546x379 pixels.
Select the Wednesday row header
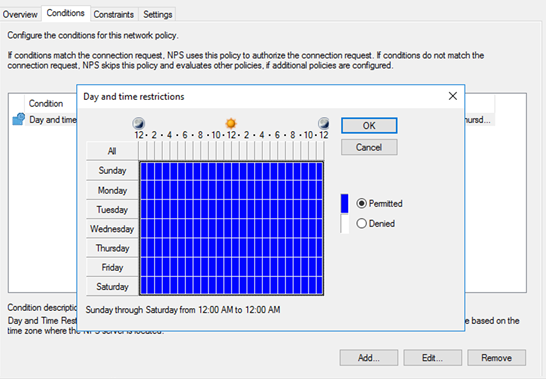coord(112,229)
